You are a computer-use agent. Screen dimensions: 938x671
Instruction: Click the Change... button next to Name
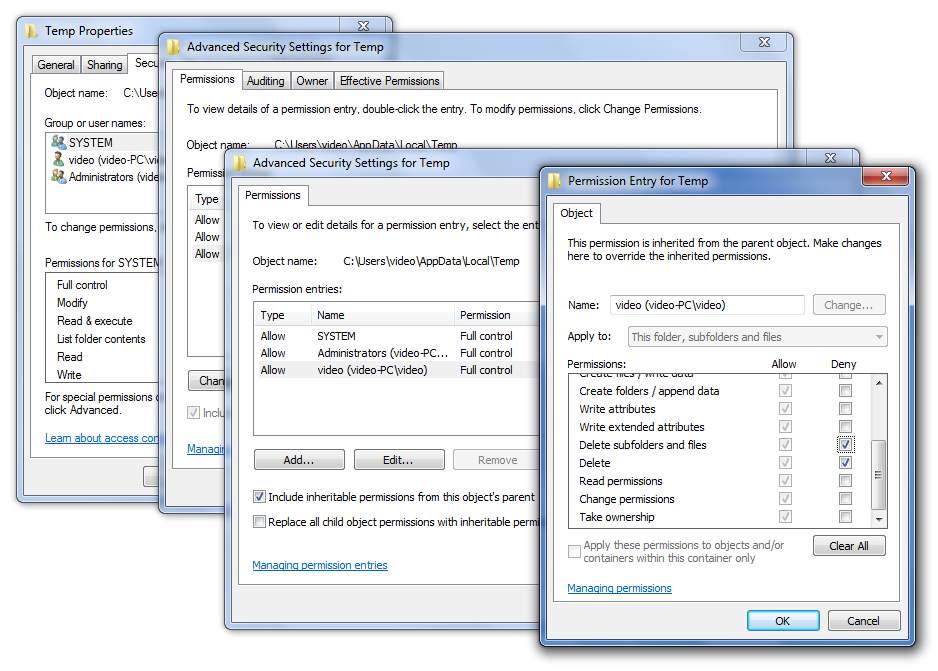coord(849,305)
